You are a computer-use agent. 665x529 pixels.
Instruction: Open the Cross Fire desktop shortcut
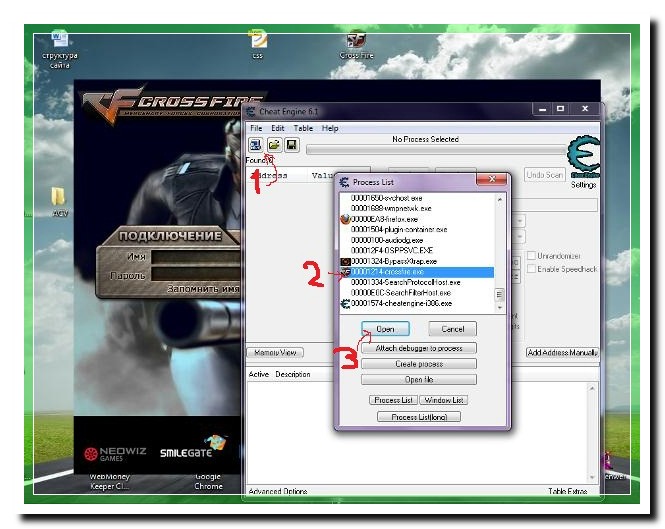tap(356, 45)
